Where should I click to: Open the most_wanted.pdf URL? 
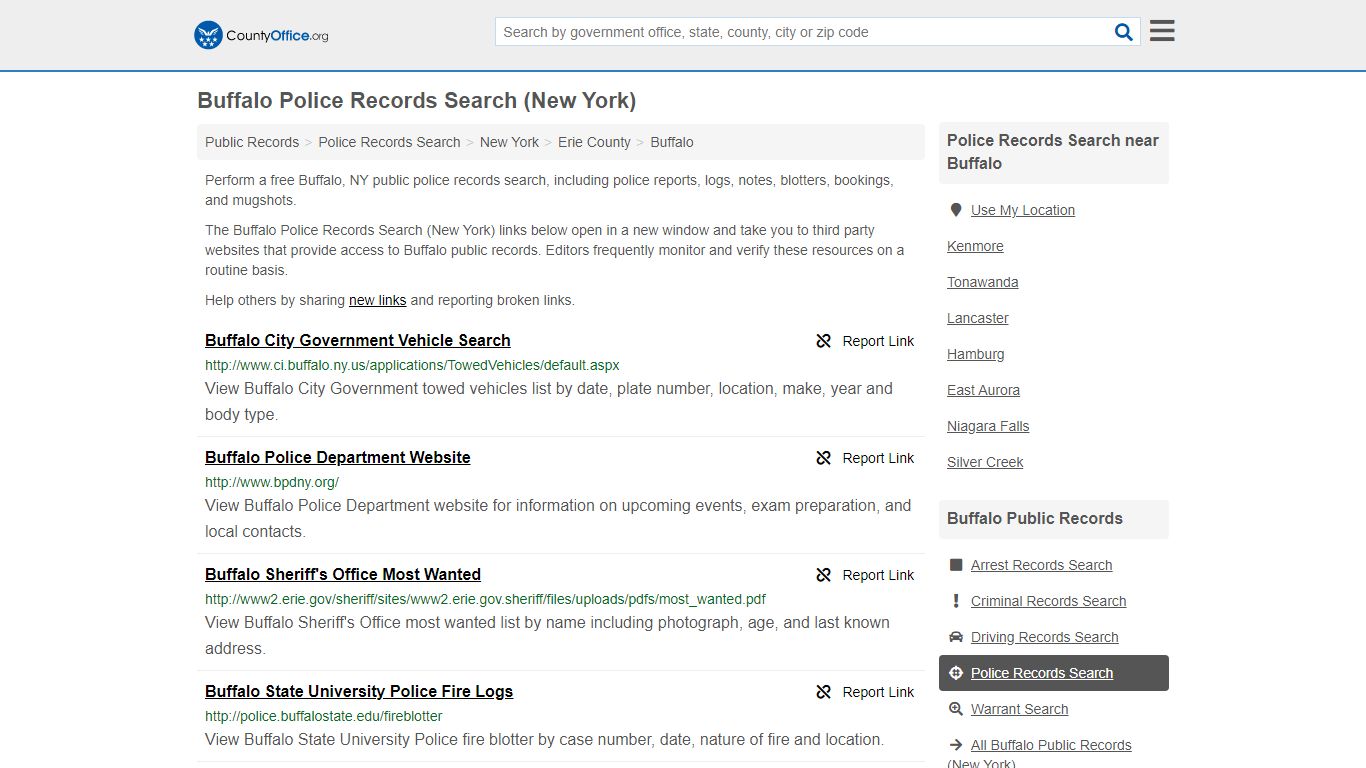pyautogui.click(x=485, y=599)
